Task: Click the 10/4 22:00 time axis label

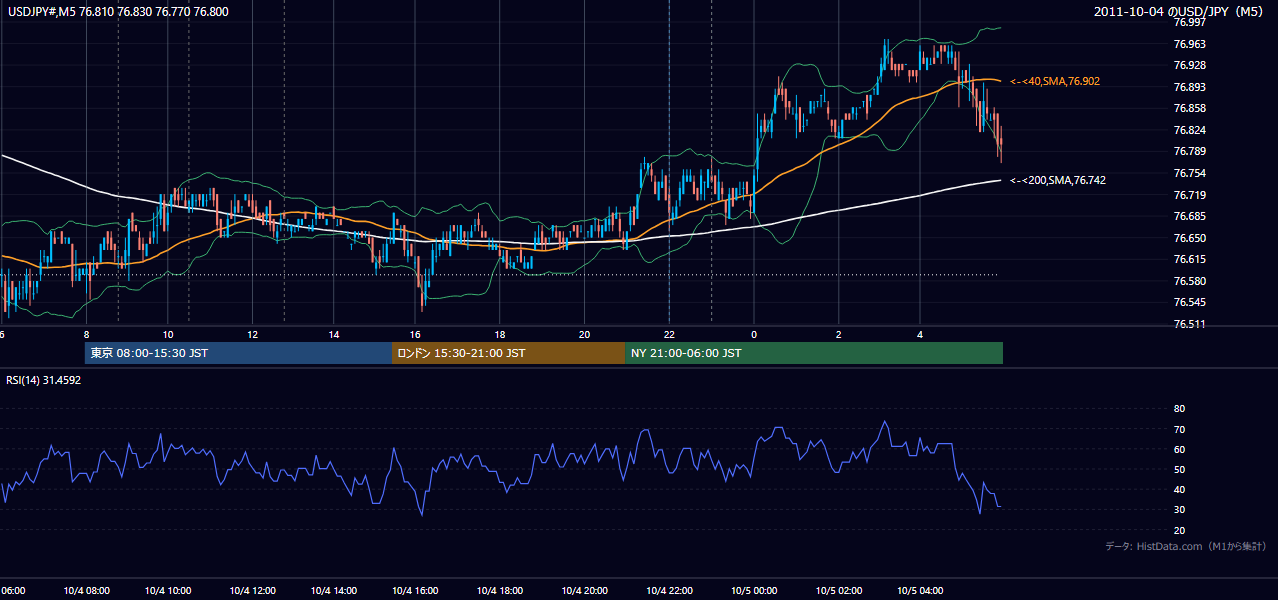Action: click(668, 590)
